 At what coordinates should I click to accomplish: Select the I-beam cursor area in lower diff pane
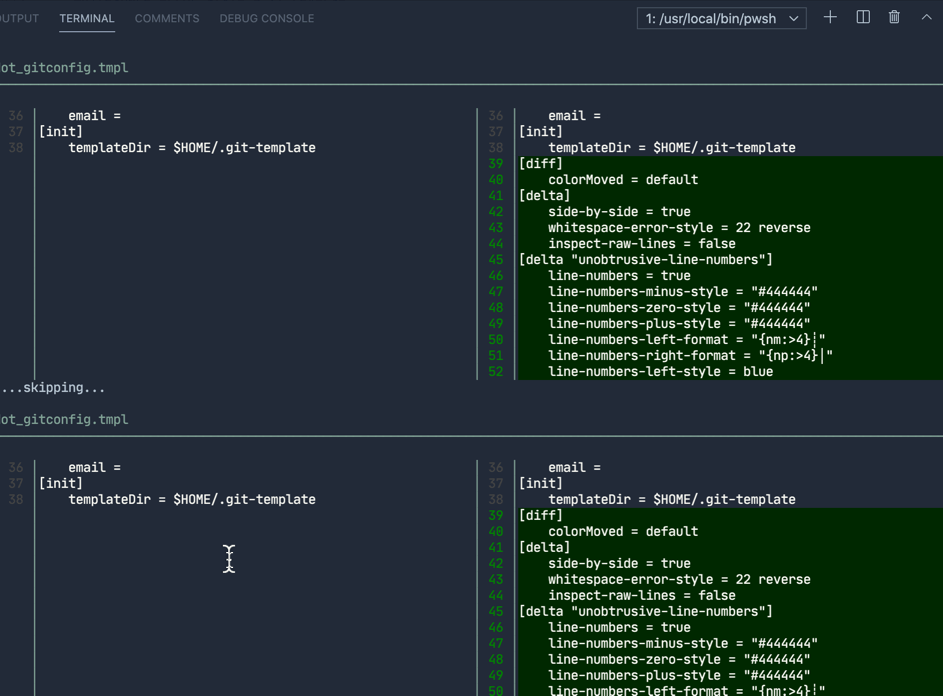click(229, 559)
